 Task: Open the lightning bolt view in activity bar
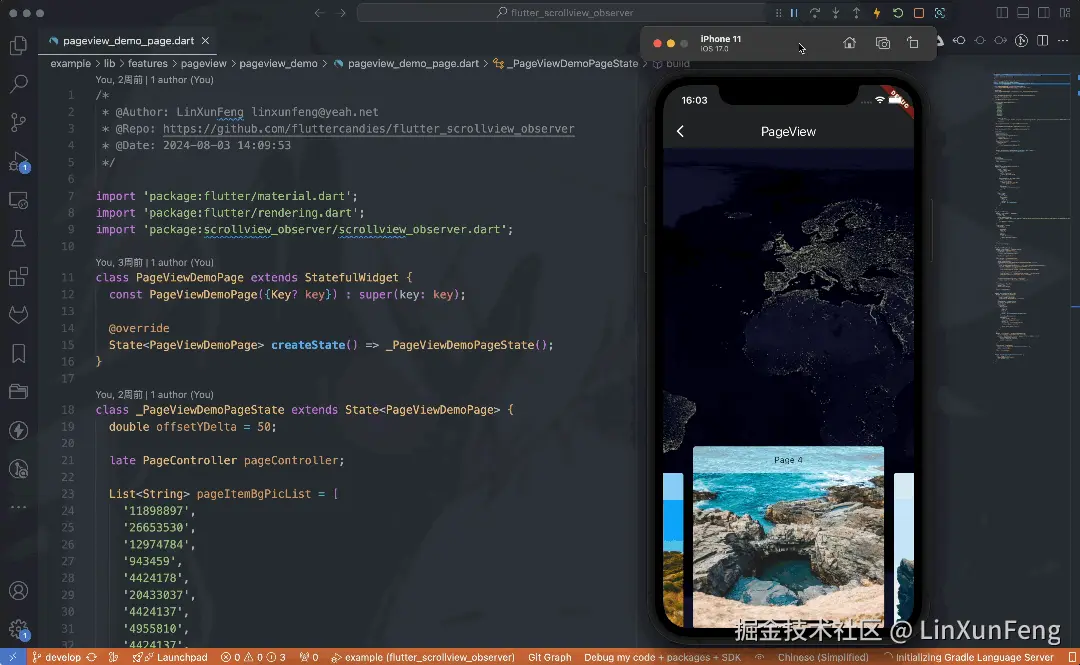(x=19, y=431)
